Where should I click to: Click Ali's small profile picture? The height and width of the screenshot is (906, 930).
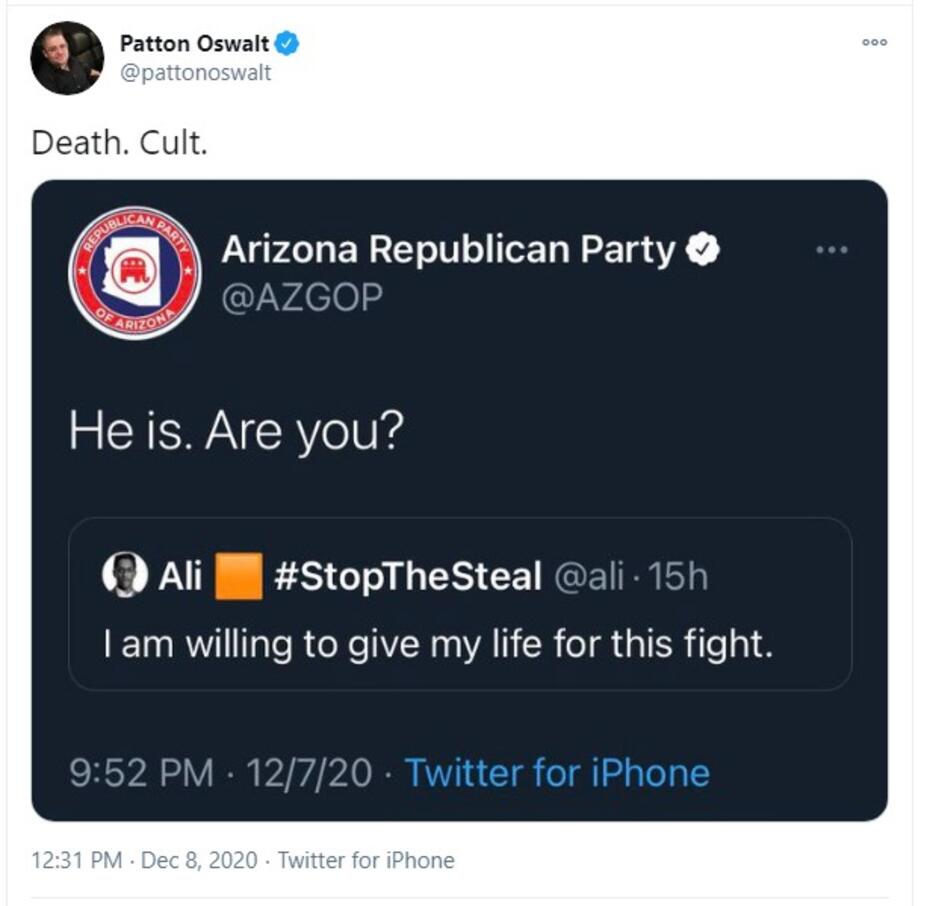tap(125, 575)
